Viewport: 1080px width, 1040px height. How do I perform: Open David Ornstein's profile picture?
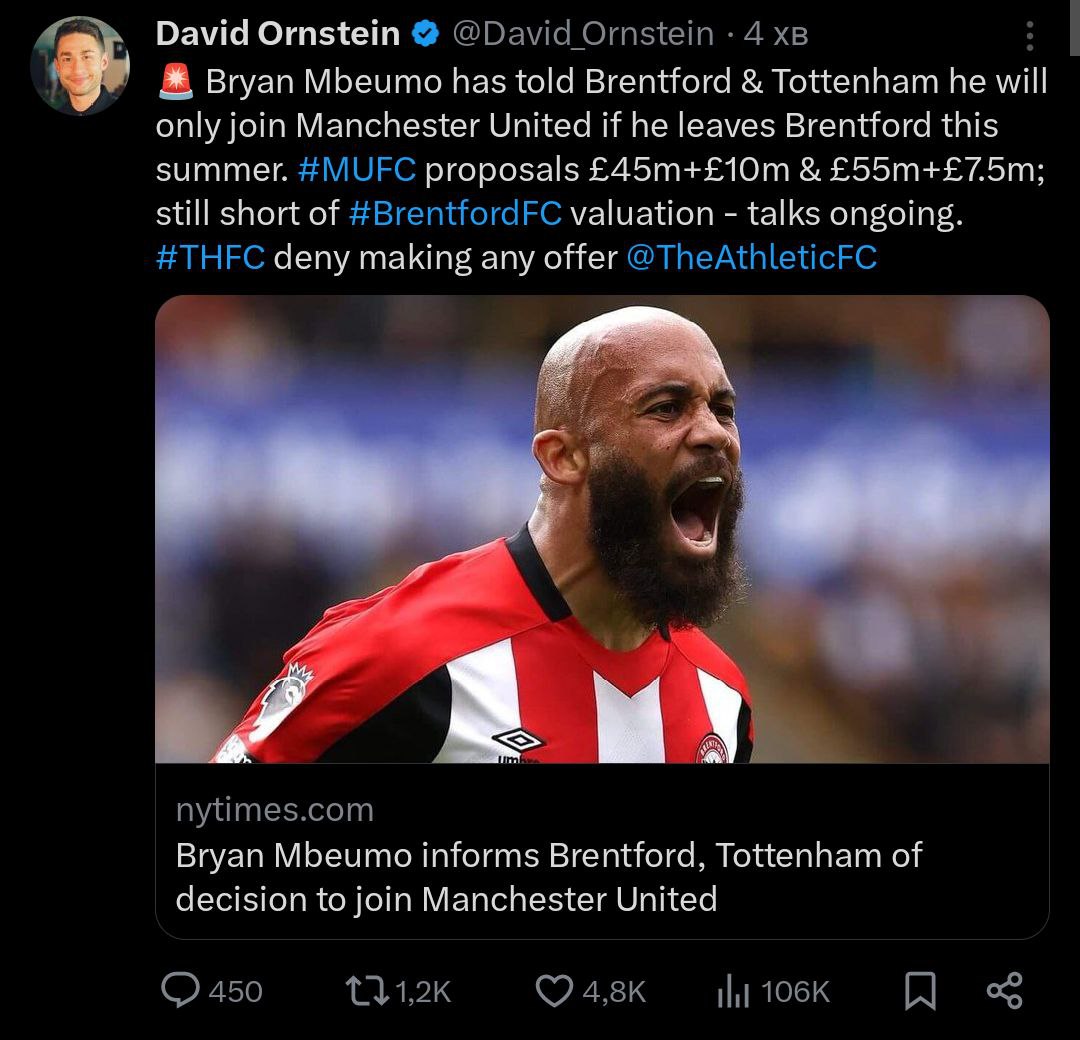80,65
